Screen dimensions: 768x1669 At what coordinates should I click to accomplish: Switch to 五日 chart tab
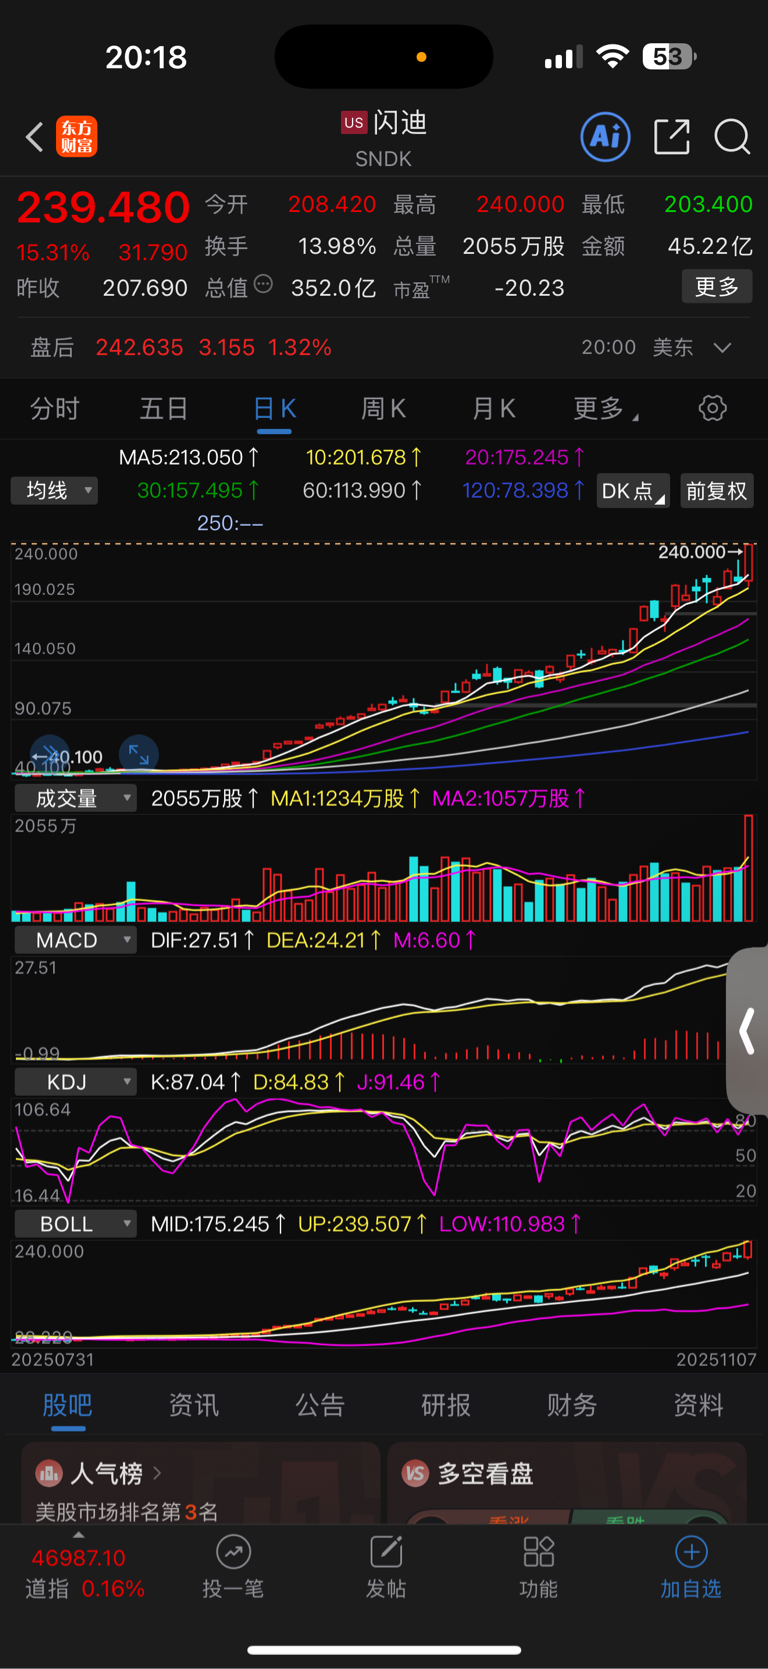coord(164,408)
